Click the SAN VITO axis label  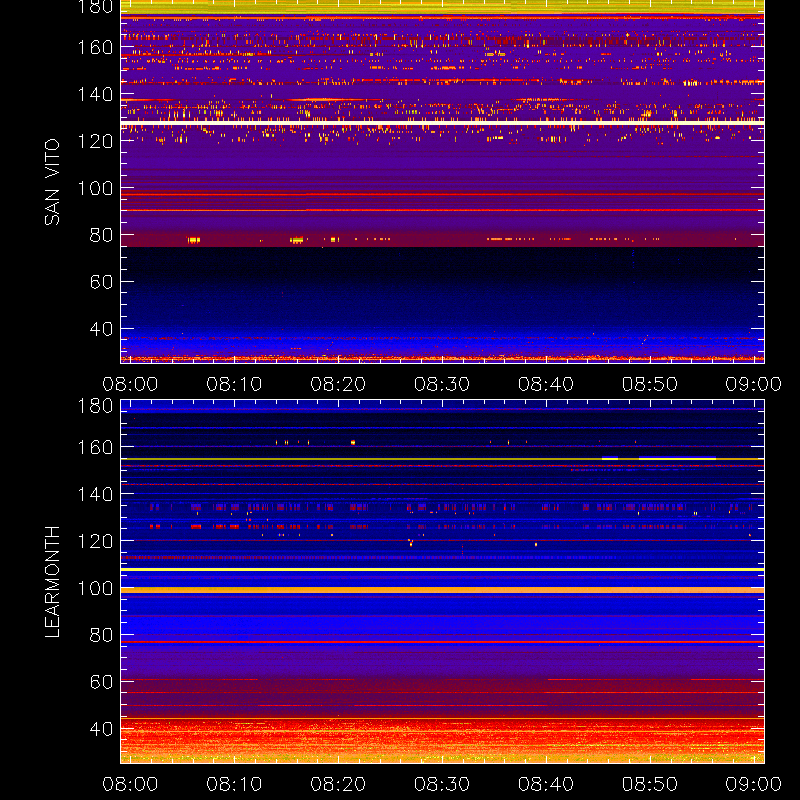[52, 182]
